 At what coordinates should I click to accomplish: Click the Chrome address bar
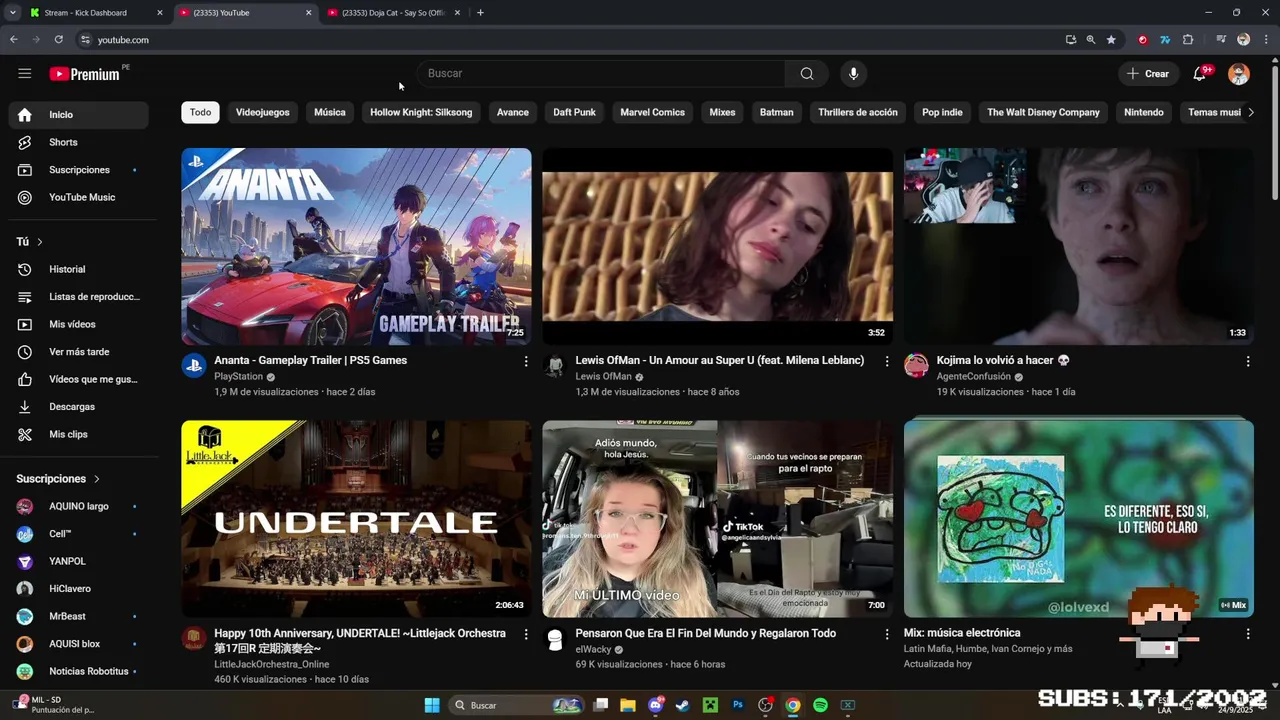click(x=570, y=40)
